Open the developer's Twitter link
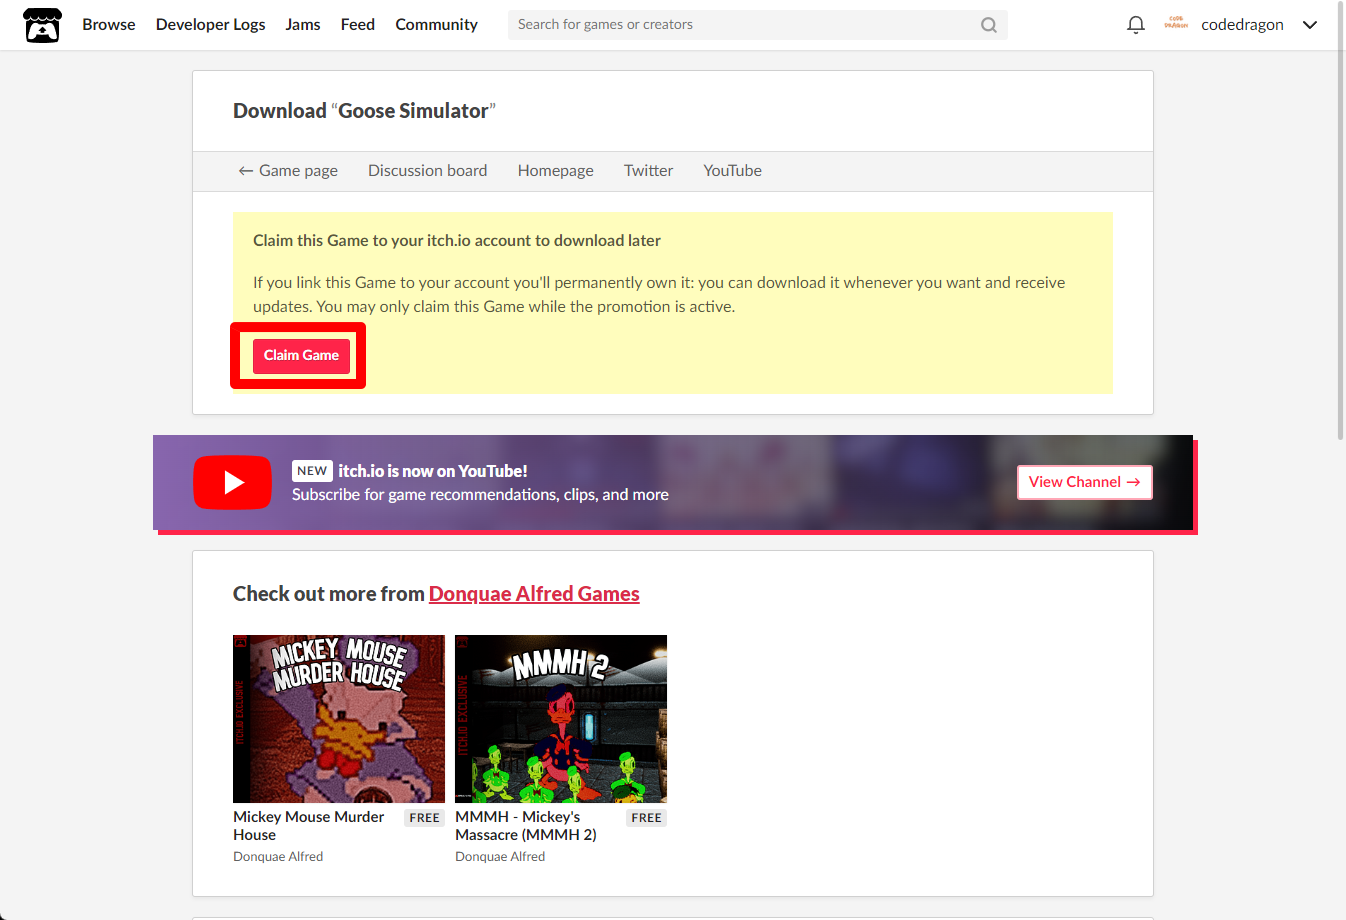The width and height of the screenshot is (1346, 920). 649,171
